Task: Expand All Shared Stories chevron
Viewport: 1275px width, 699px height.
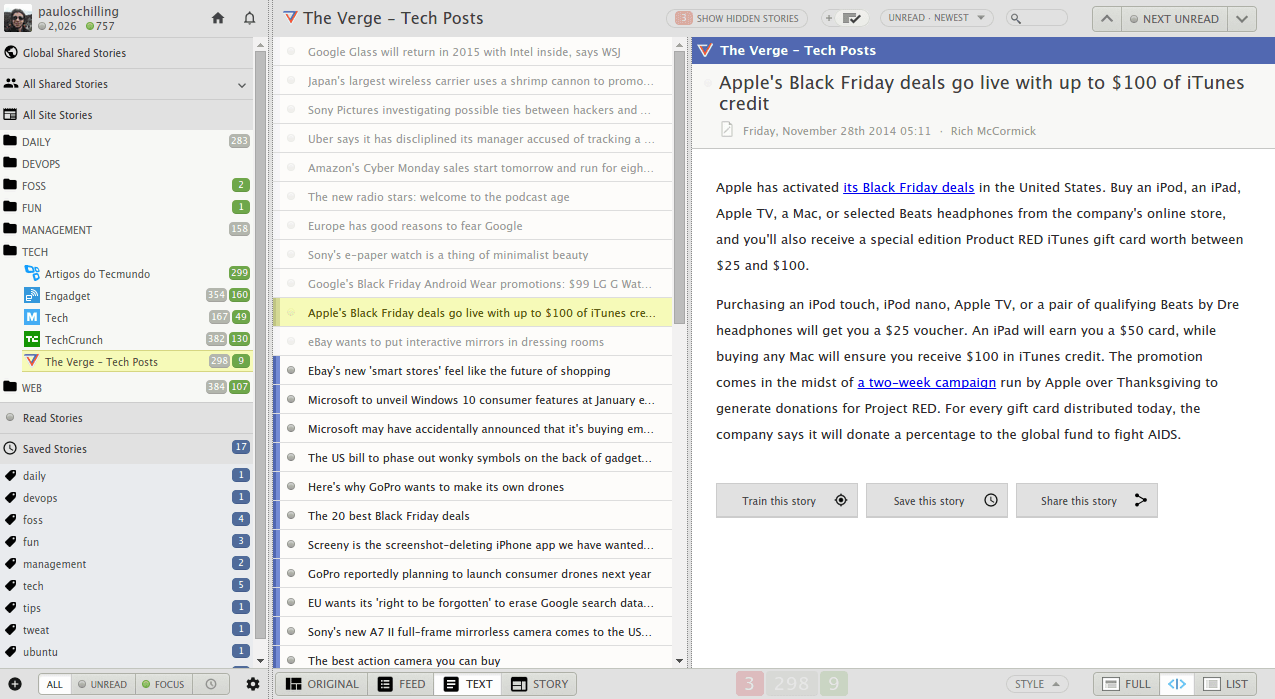Action: click(242, 85)
